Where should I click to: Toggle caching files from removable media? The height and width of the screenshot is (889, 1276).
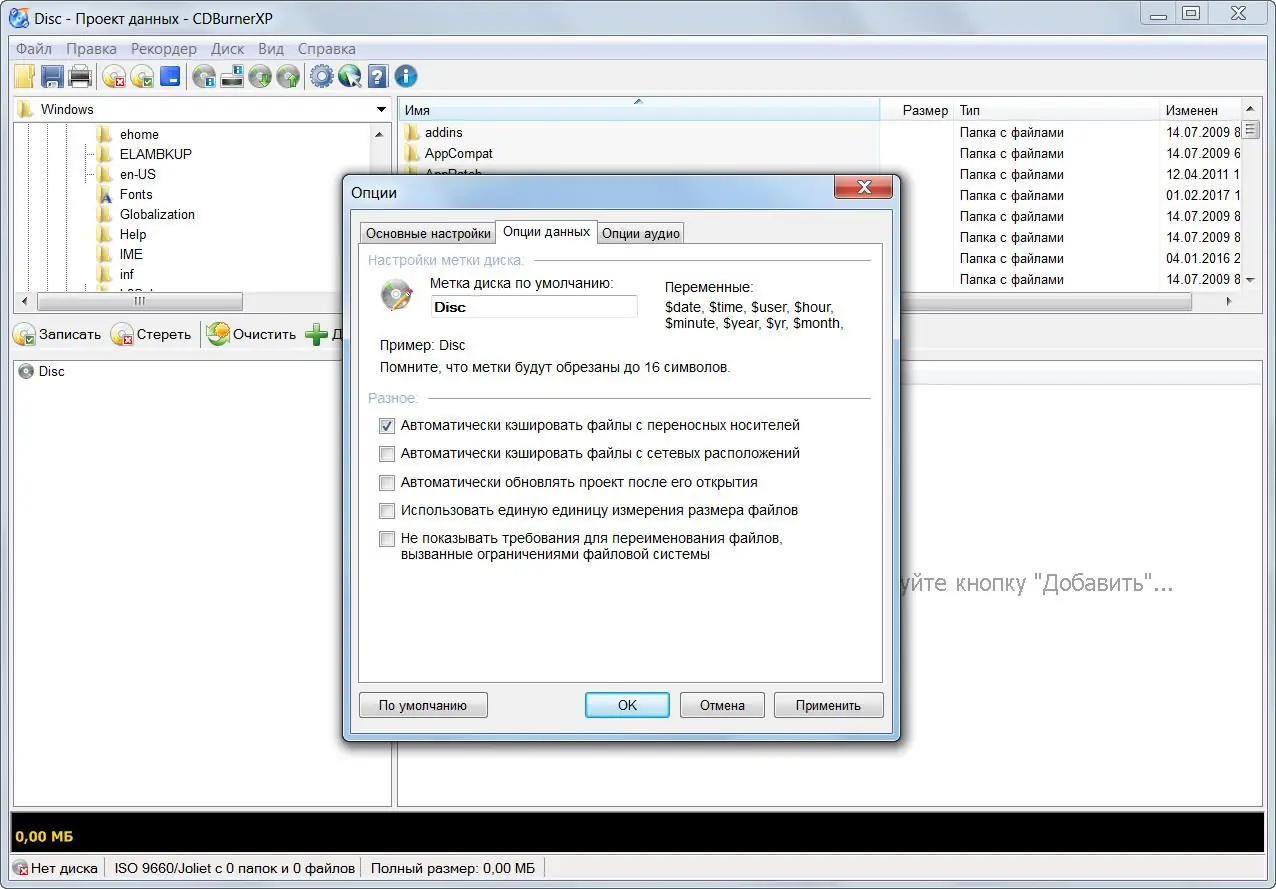[387, 426]
